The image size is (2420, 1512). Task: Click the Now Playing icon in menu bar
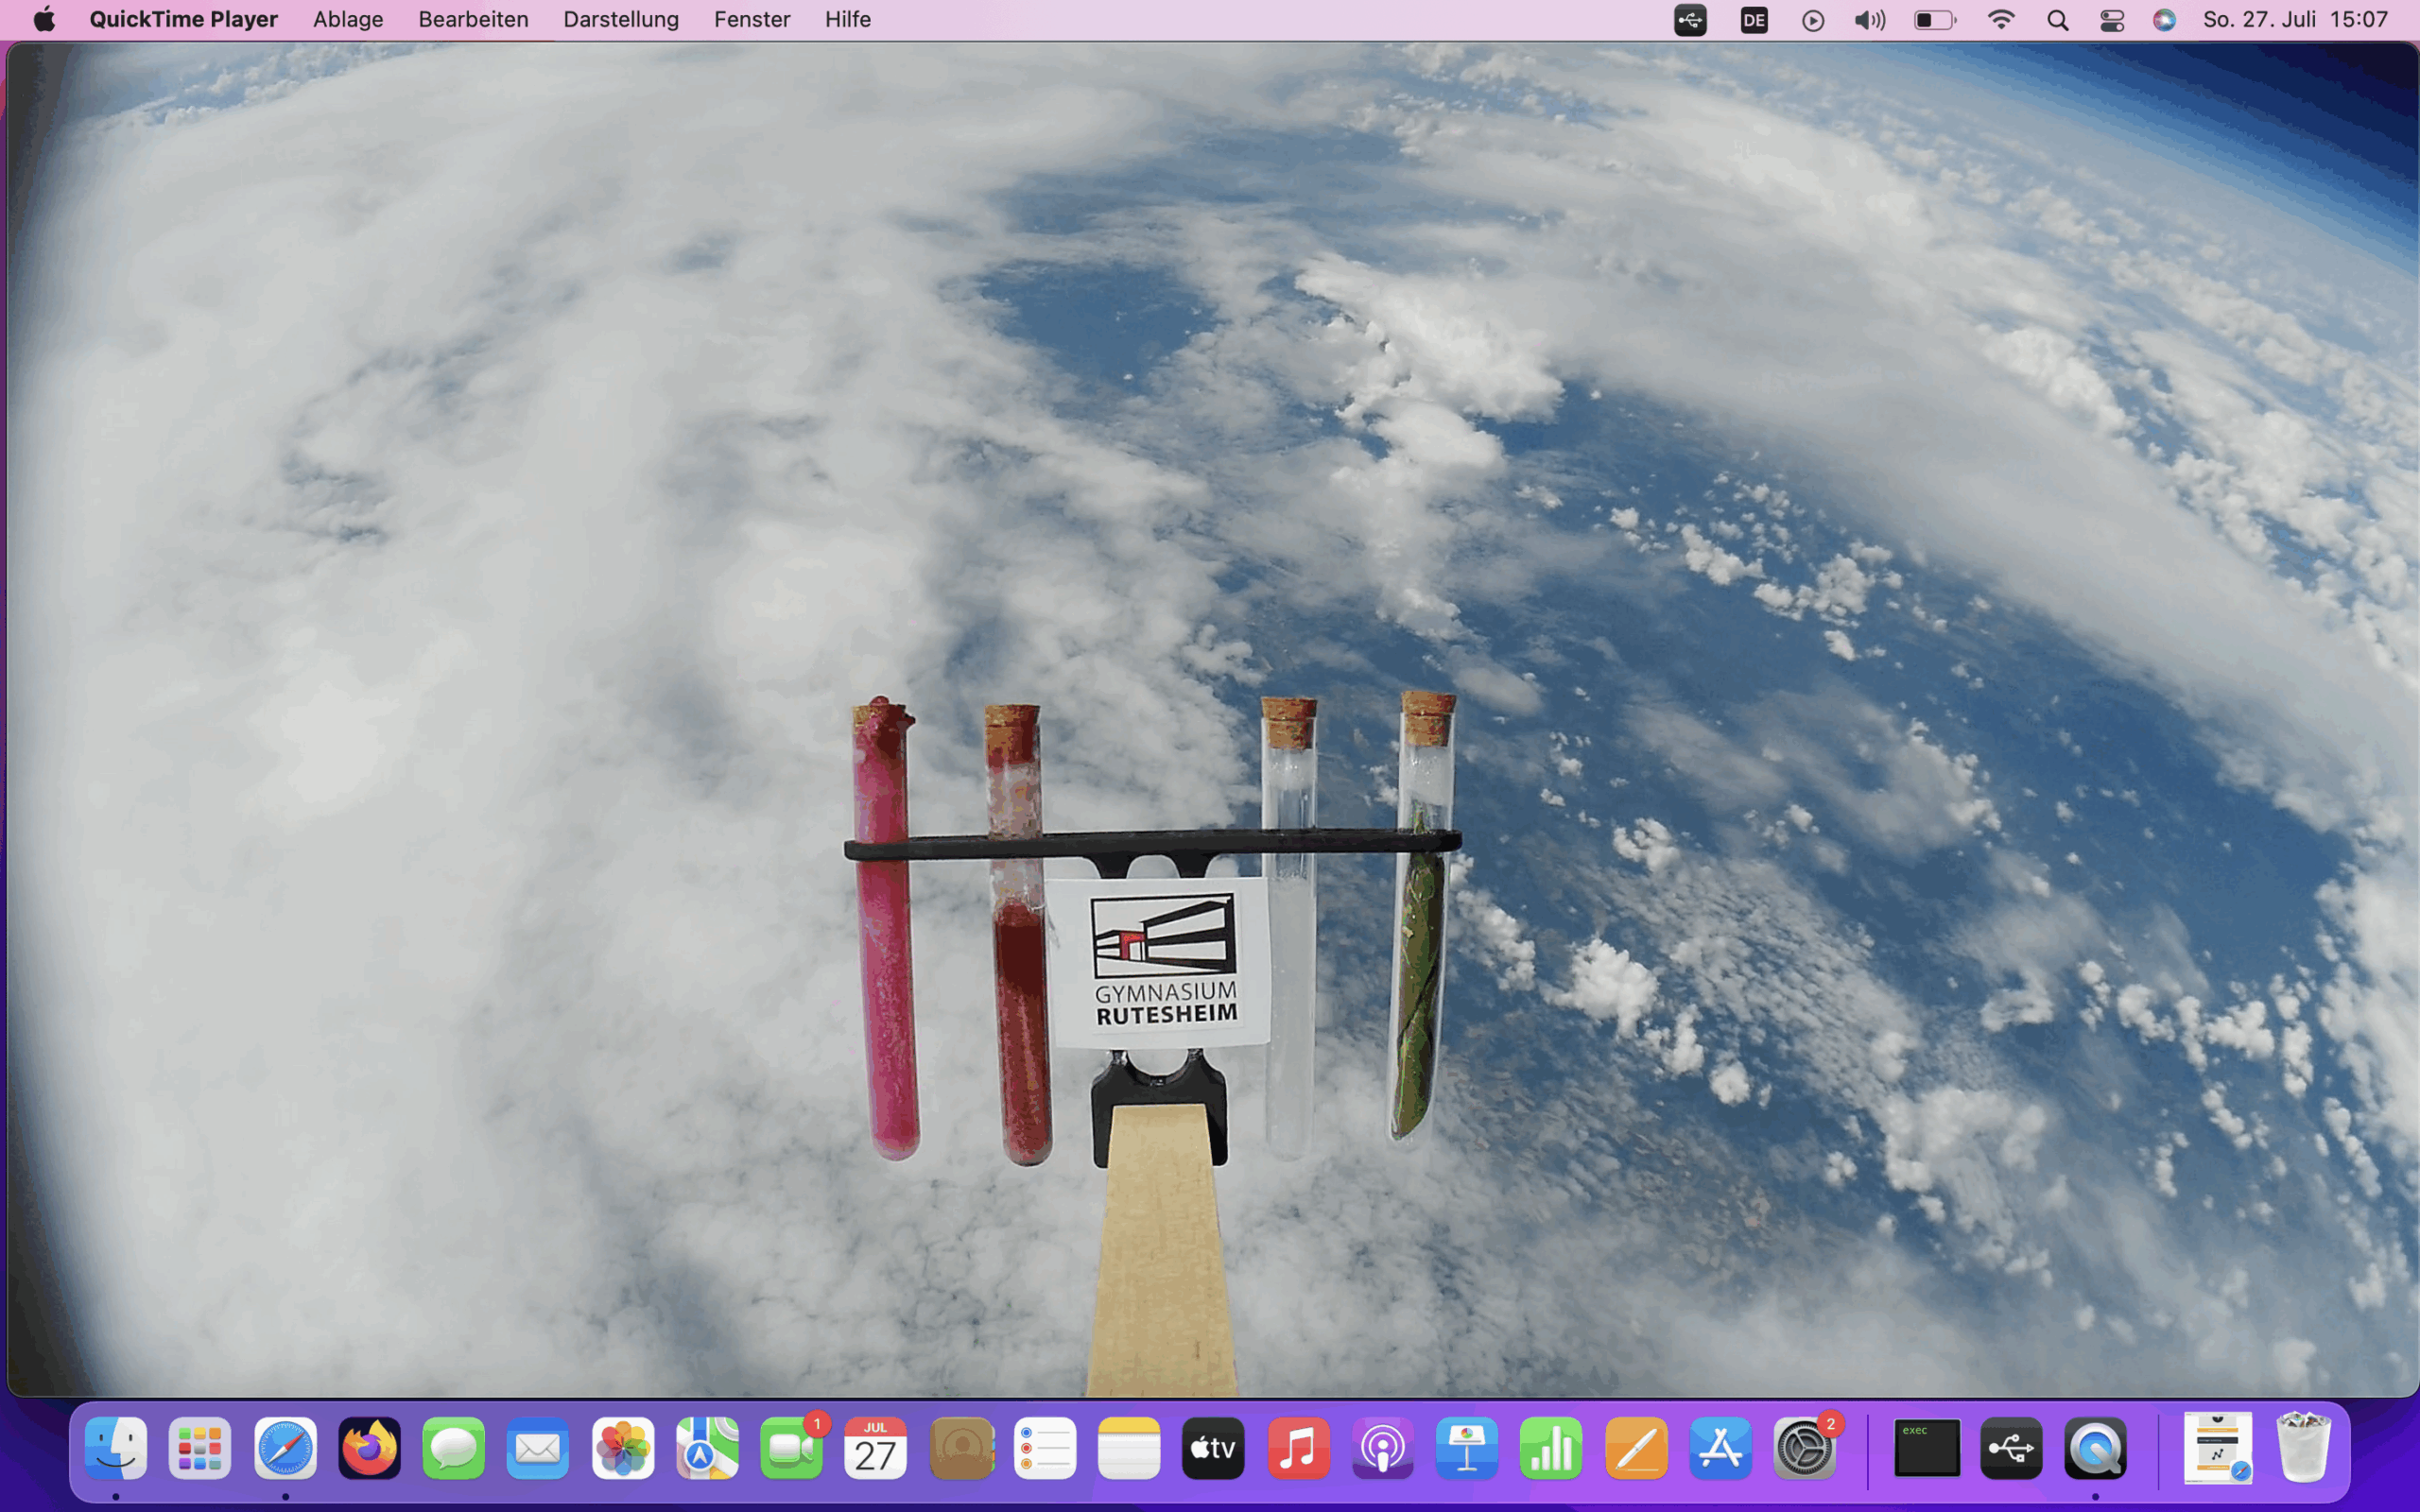pos(1812,20)
